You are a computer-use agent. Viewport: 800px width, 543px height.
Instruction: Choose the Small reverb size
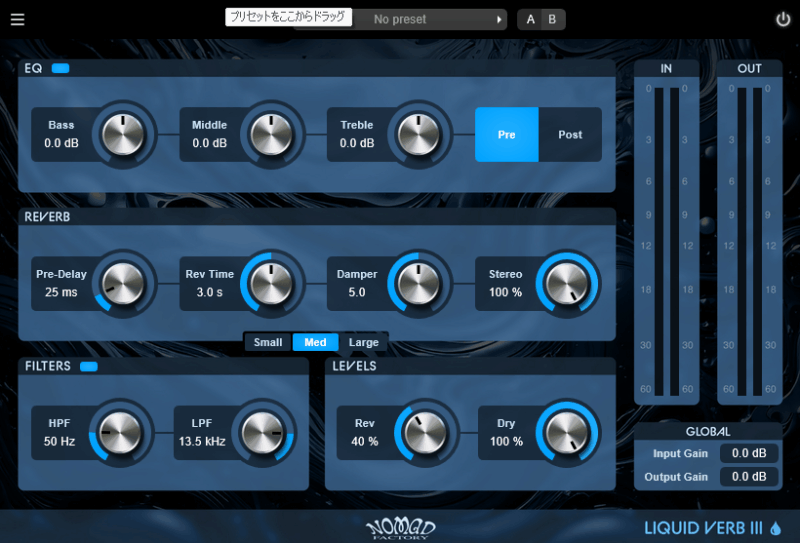[268, 342]
